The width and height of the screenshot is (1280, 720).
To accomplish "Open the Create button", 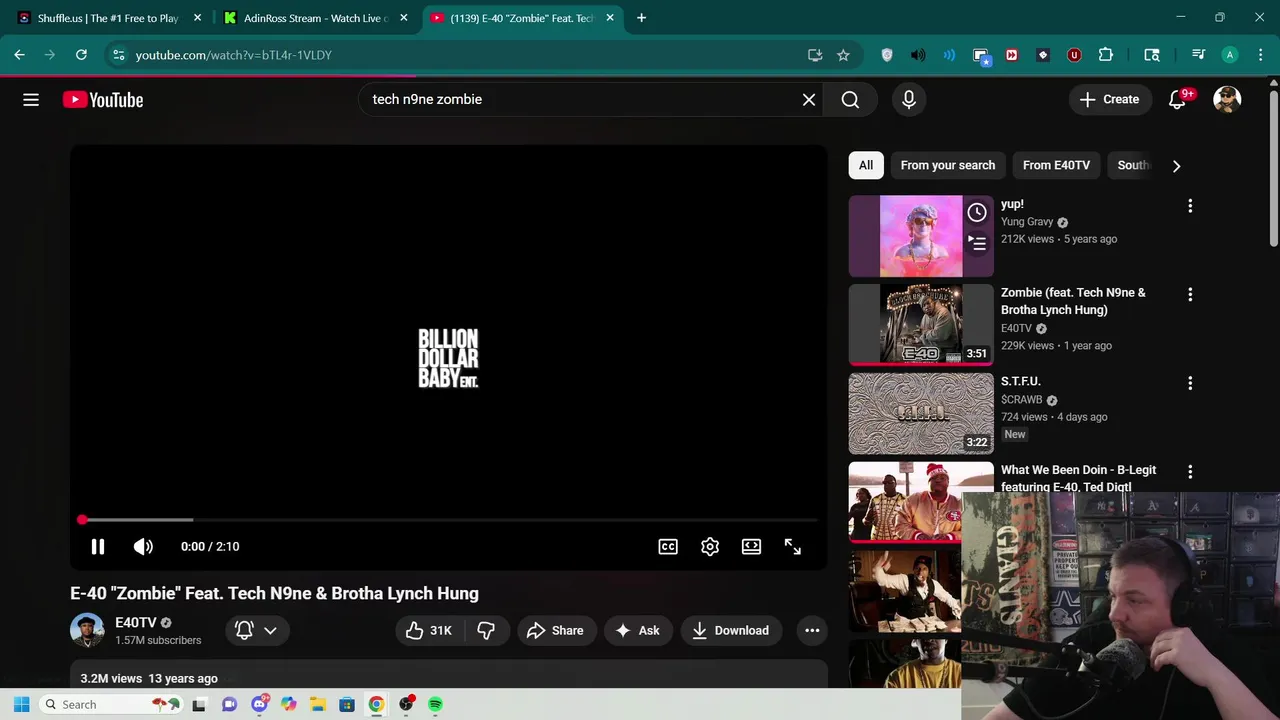I will pos(1109,100).
